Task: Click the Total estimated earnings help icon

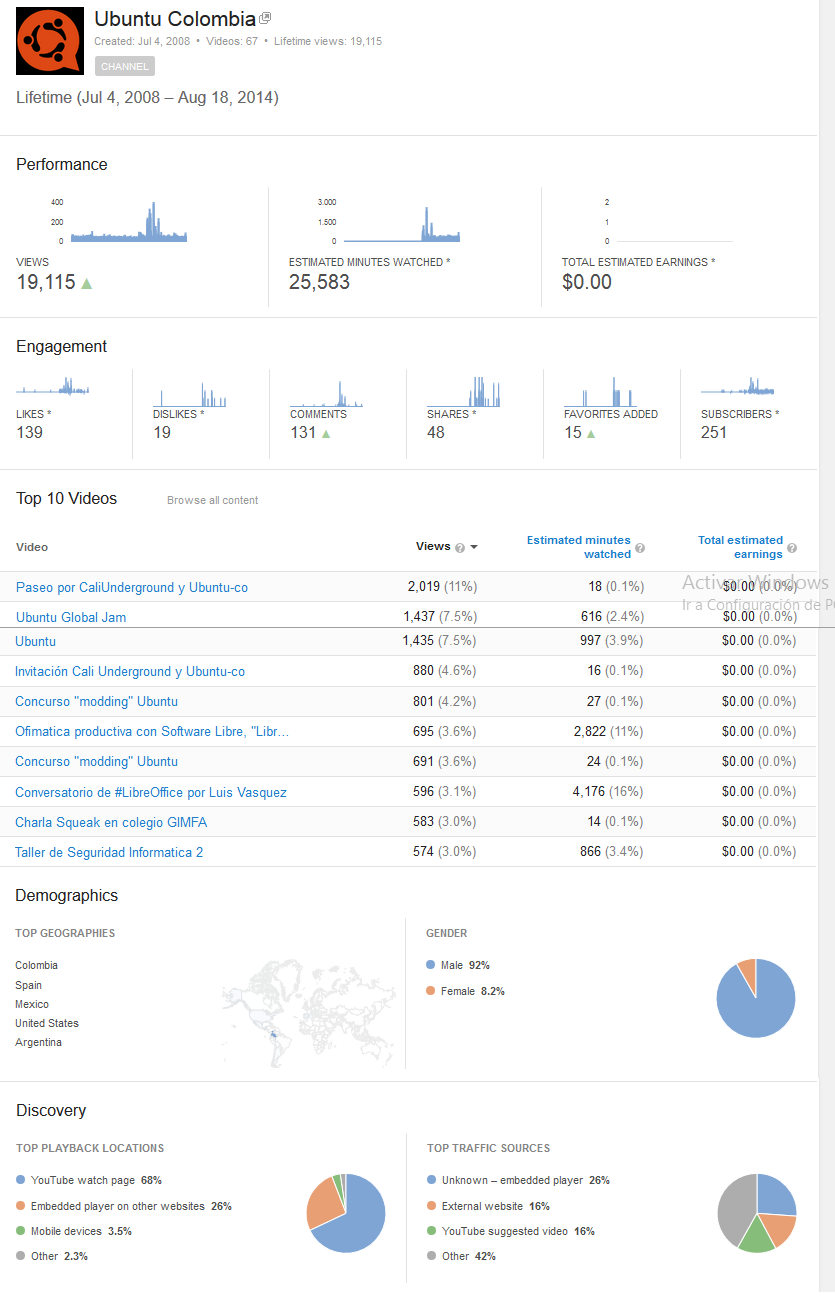Action: [792, 548]
